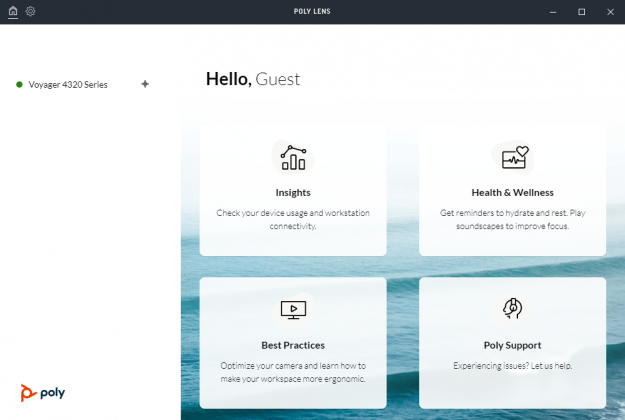The width and height of the screenshot is (625, 420).
Task: Click 'Experiencing issues? Let us help.' text
Action: coord(512,365)
